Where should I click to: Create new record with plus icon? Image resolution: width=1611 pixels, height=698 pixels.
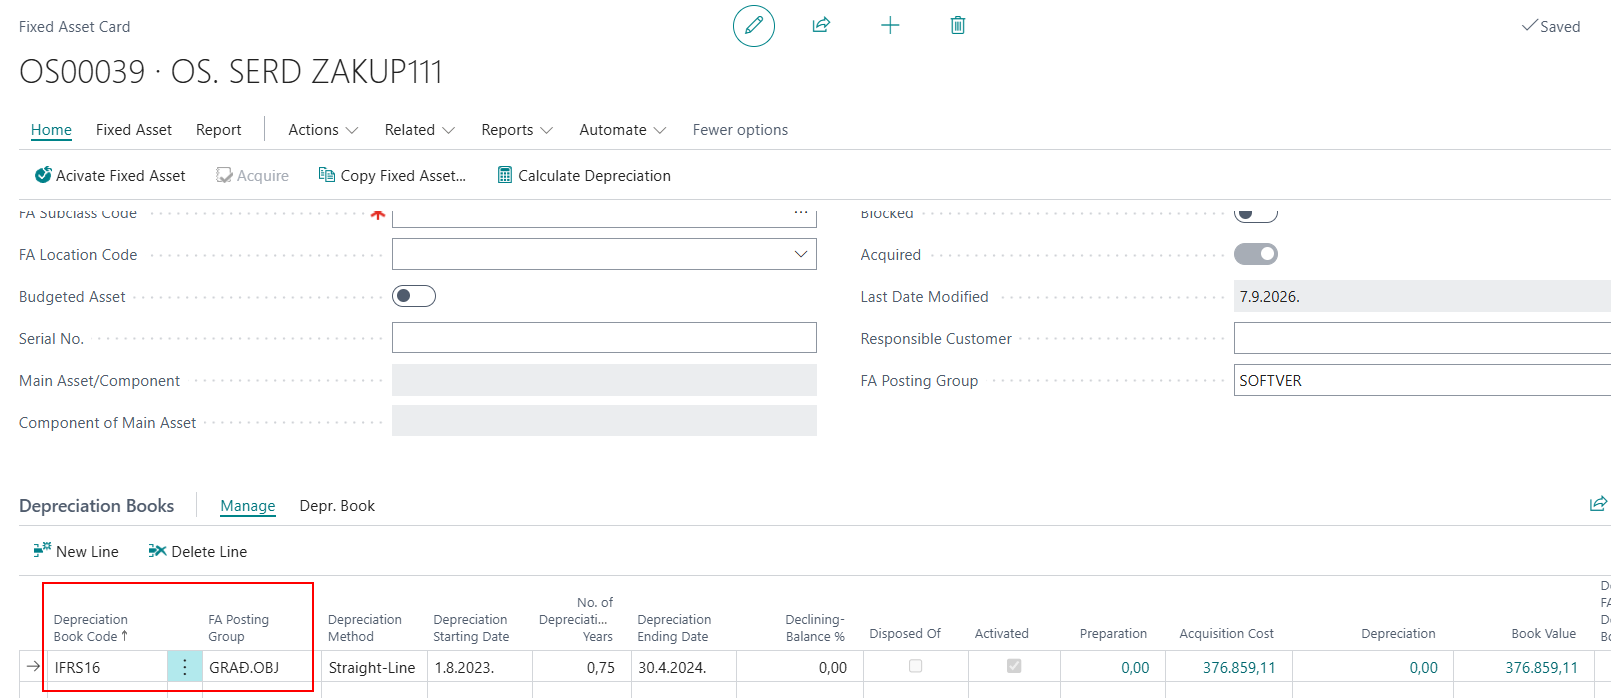(x=890, y=25)
